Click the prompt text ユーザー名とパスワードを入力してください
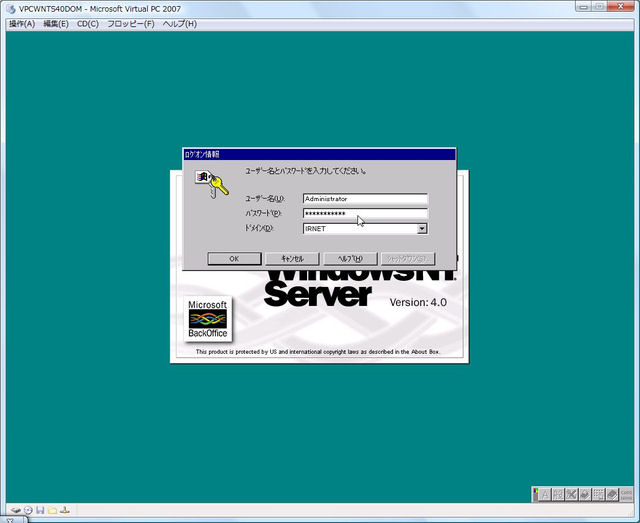The image size is (640, 523). pyautogui.click(x=305, y=171)
